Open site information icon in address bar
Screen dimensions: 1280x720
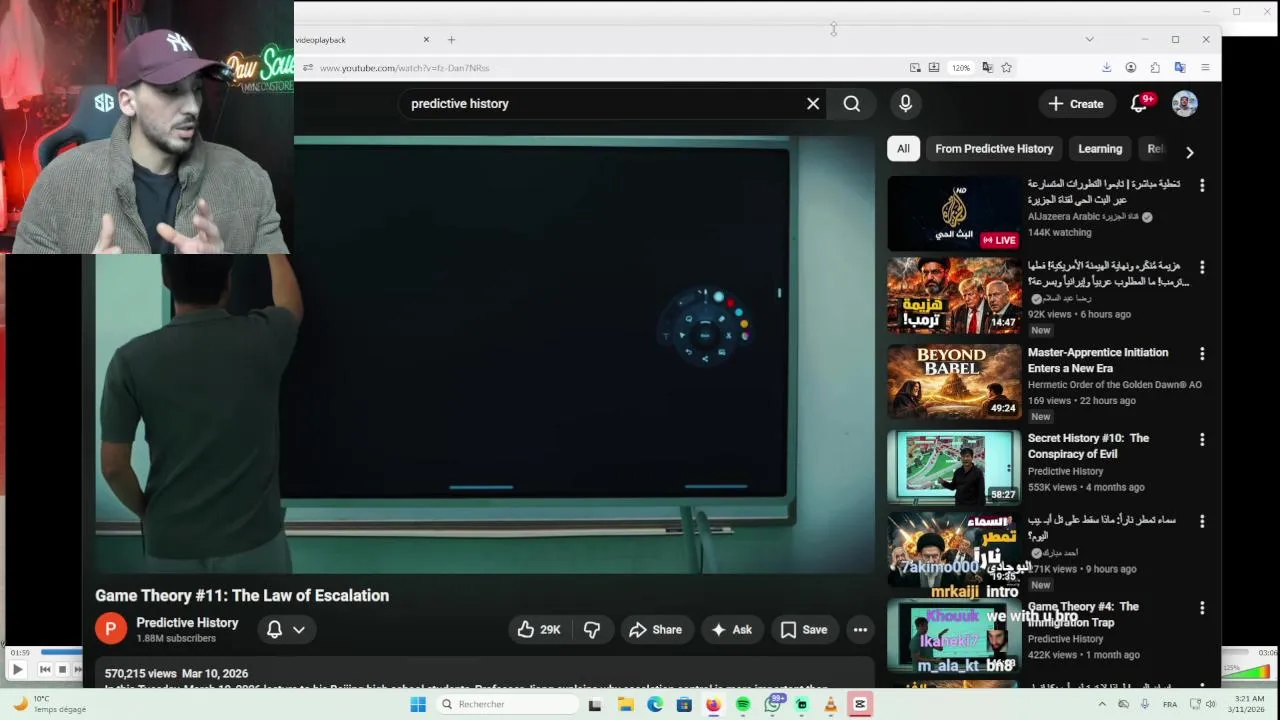point(308,68)
